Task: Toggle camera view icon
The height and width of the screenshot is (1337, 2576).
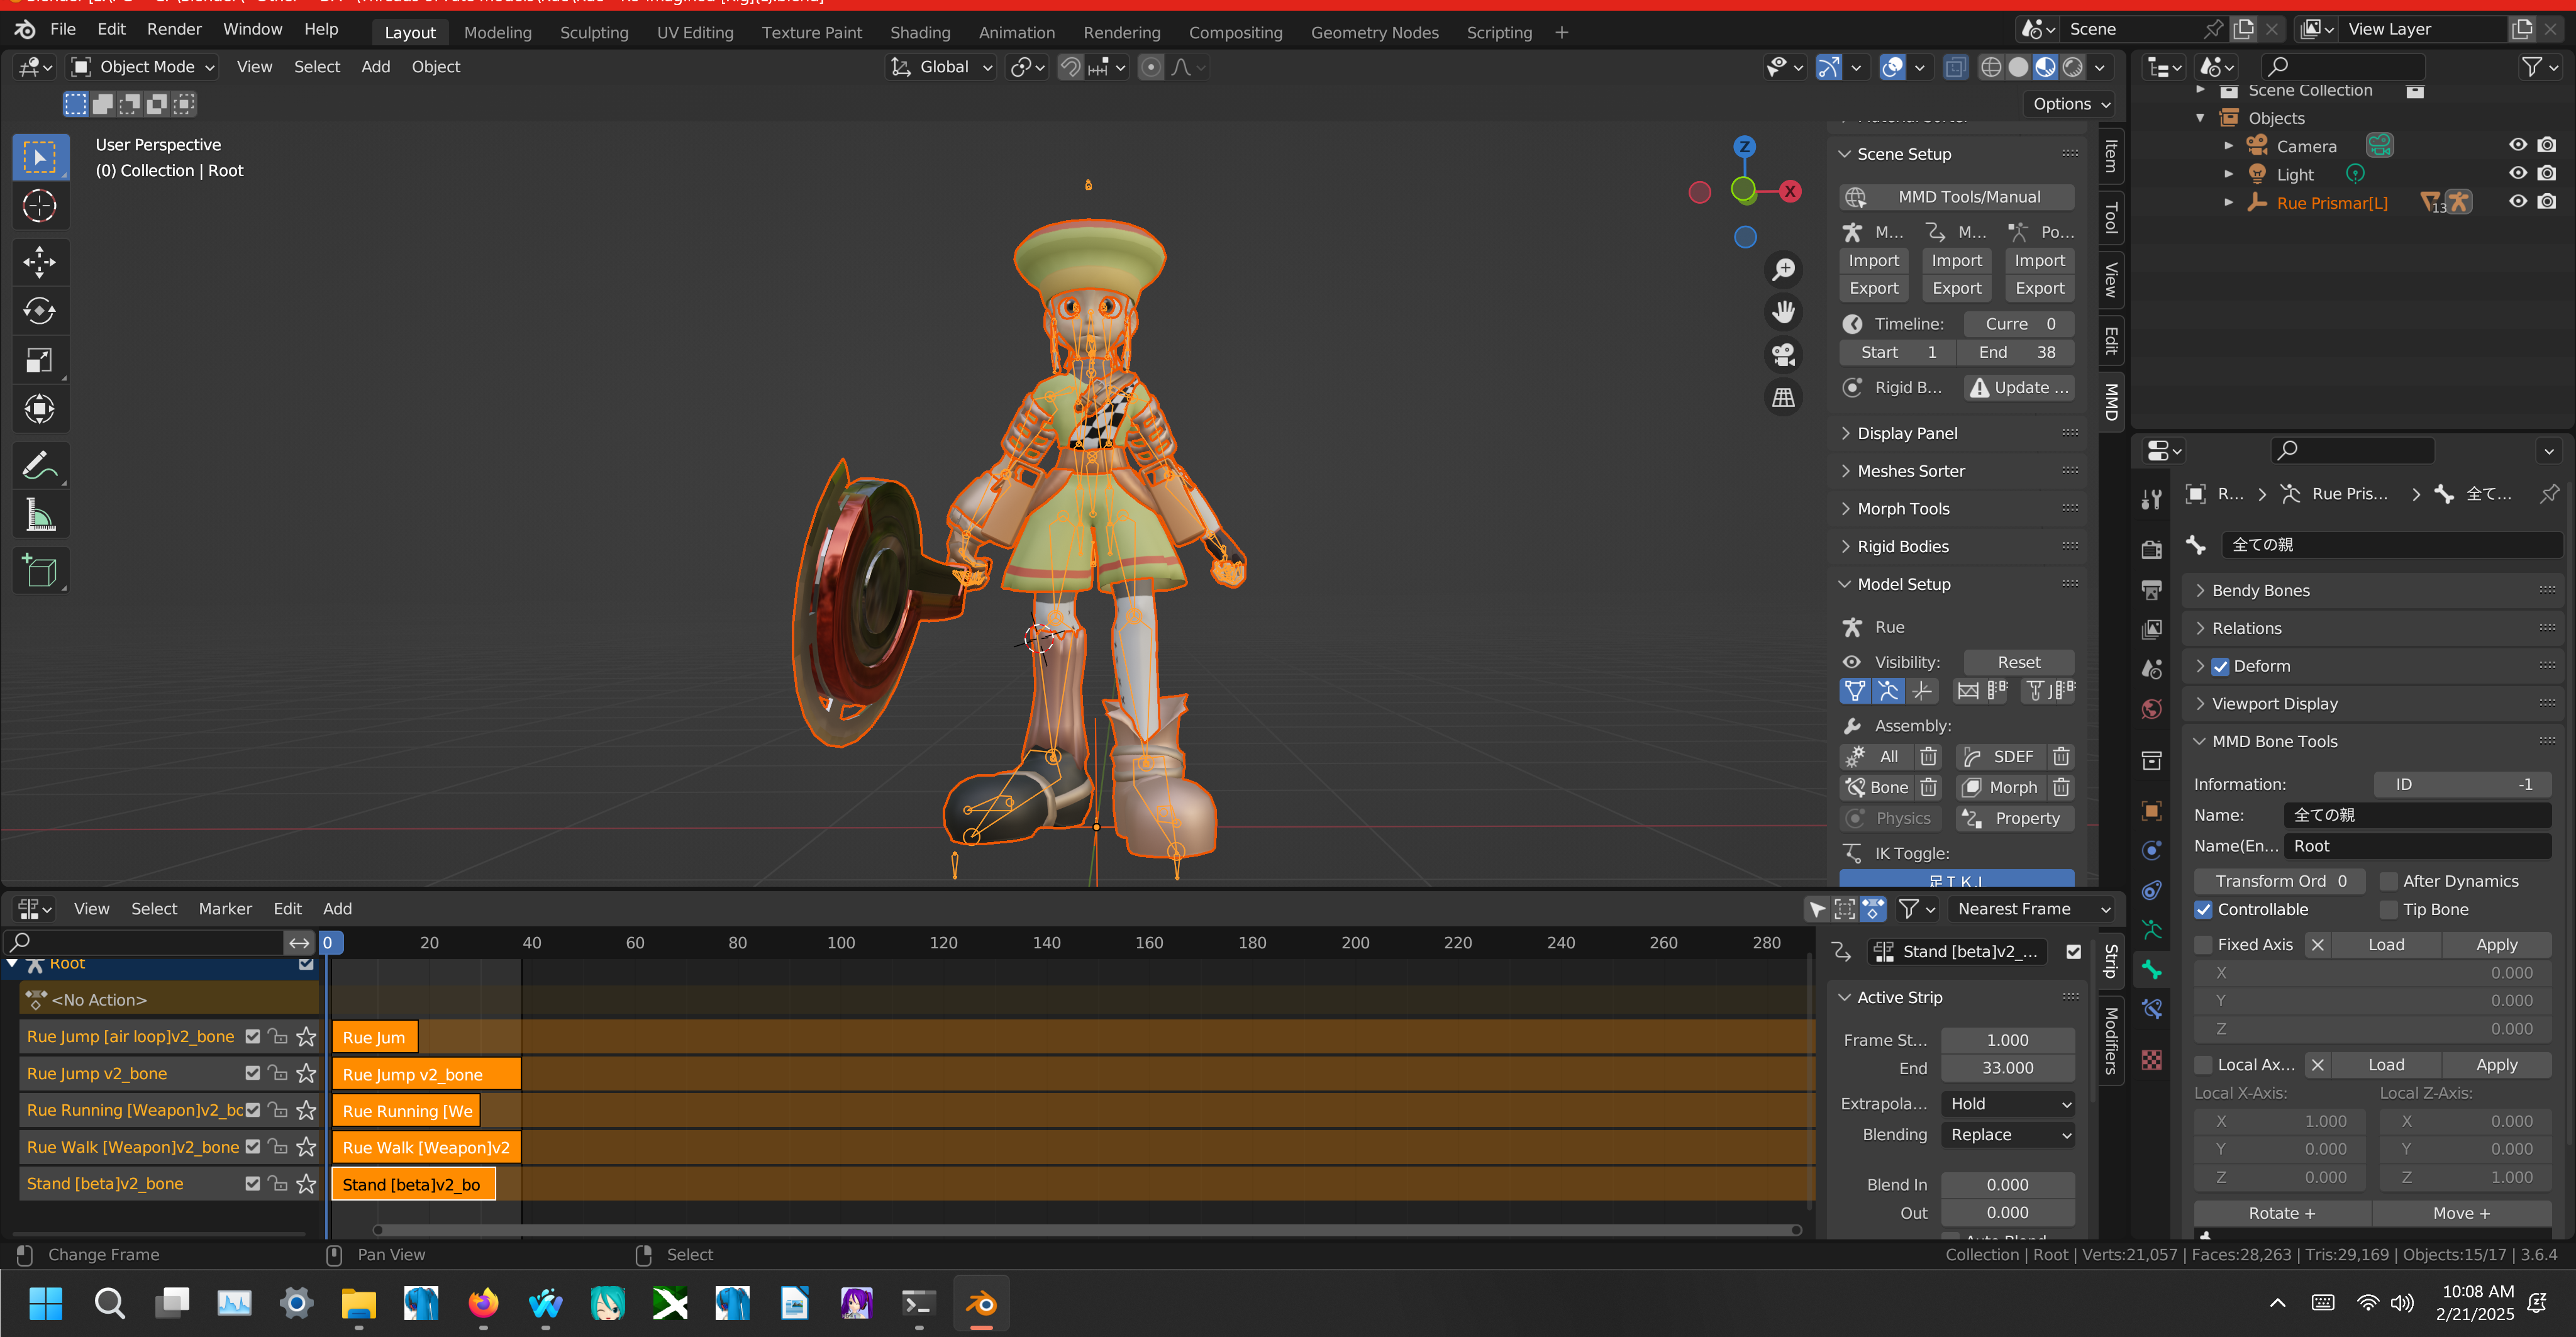Action: (1783, 355)
